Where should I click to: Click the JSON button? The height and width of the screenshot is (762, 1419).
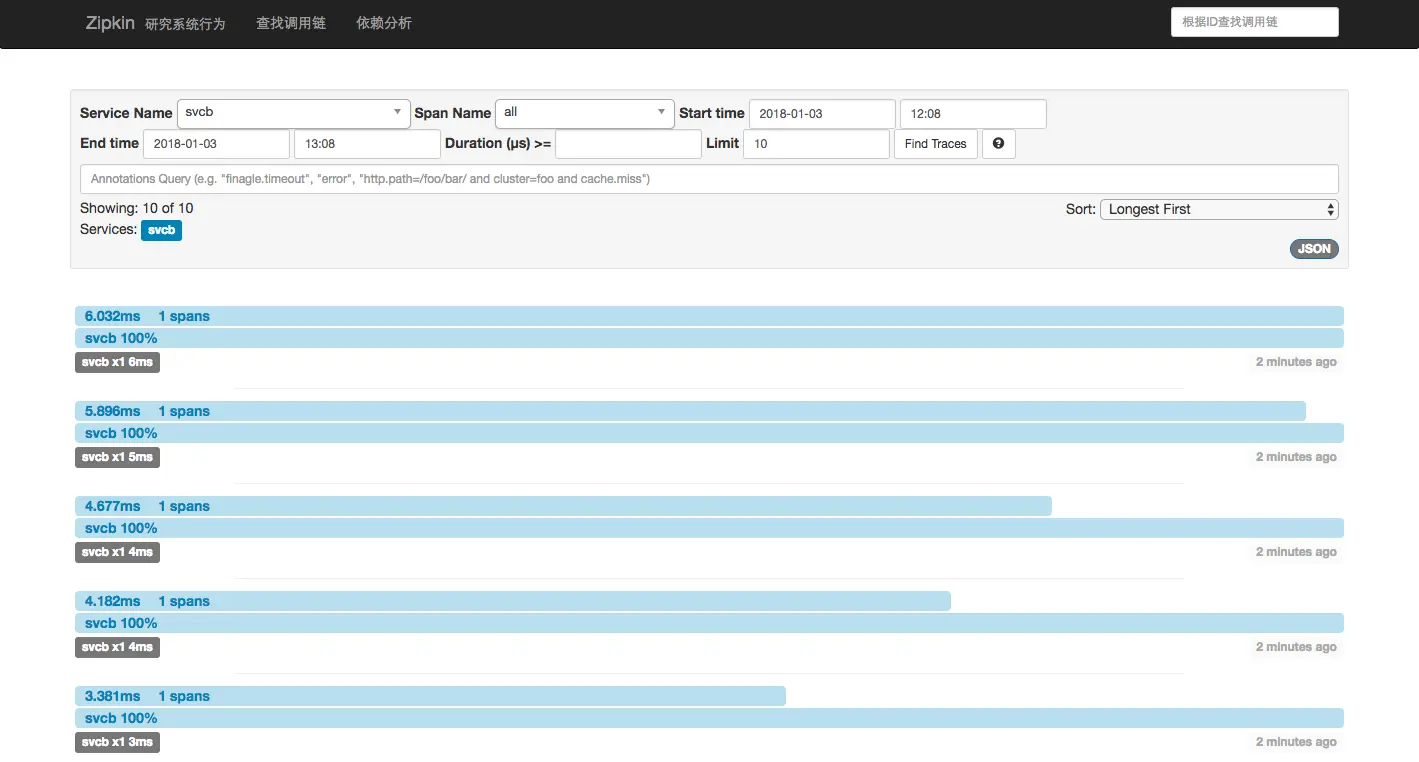tap(1314, 249)
